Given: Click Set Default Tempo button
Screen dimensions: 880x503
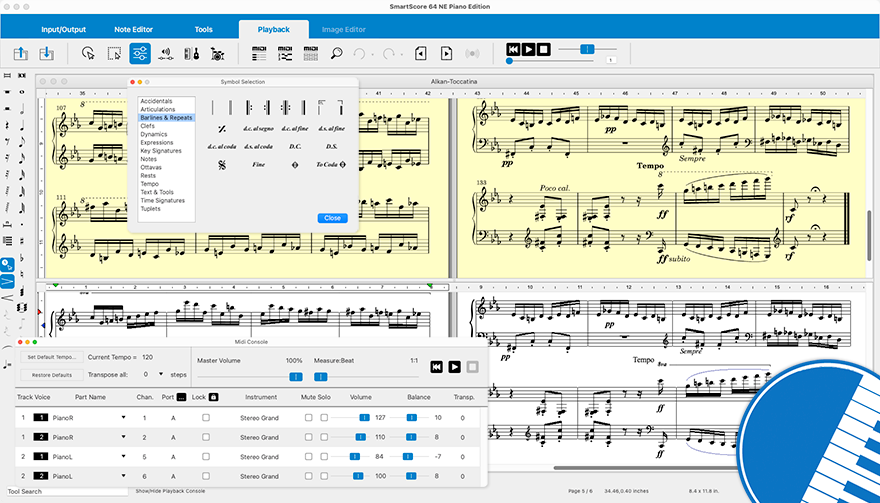Looking at the screenshot, I should 52,357.
